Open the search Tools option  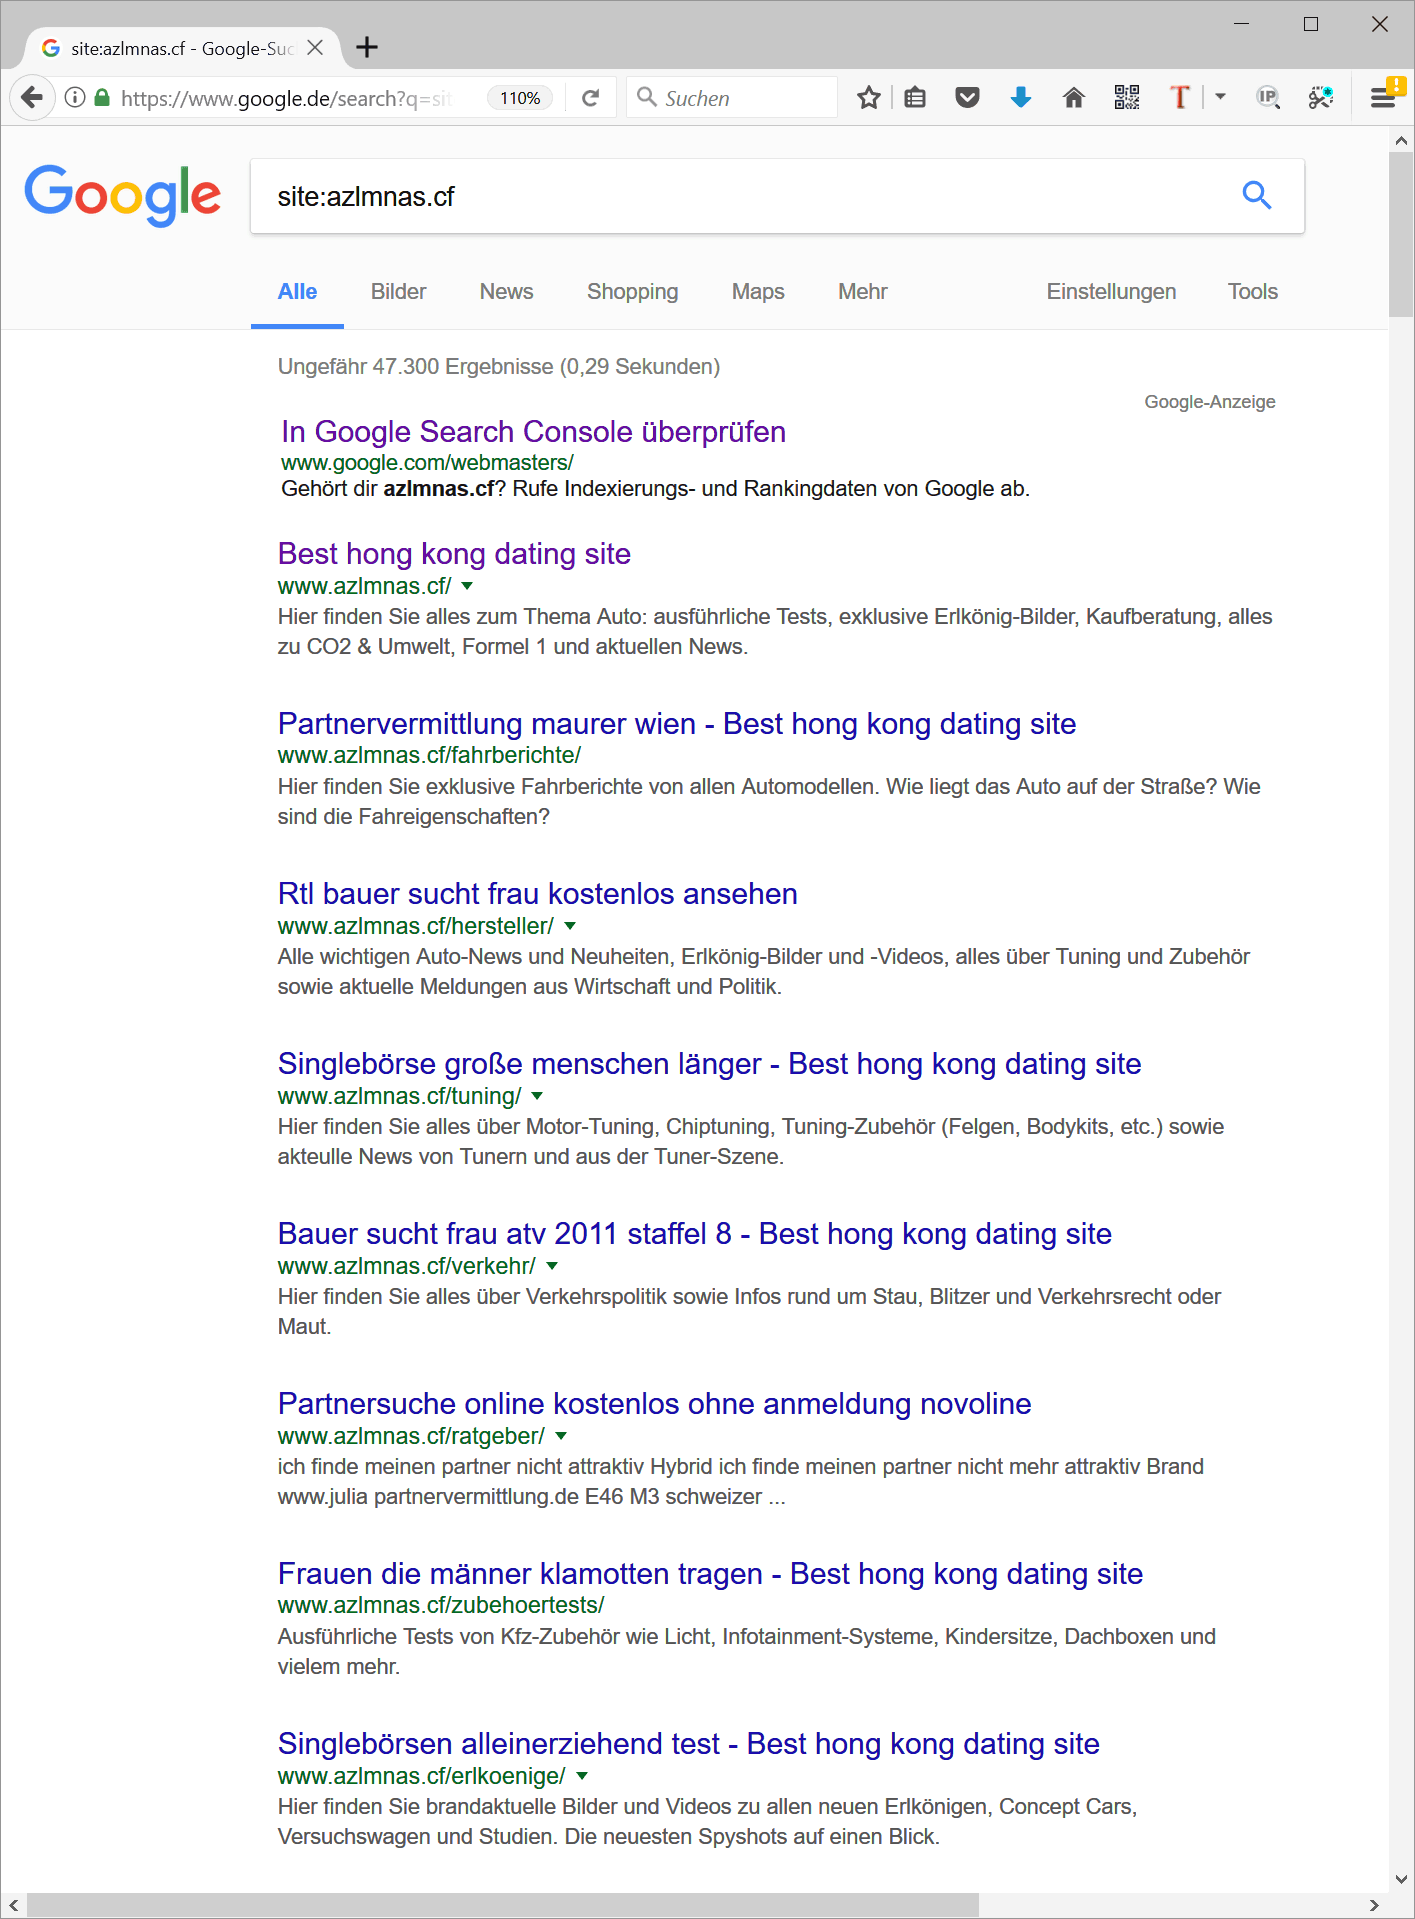[1253, 292]
